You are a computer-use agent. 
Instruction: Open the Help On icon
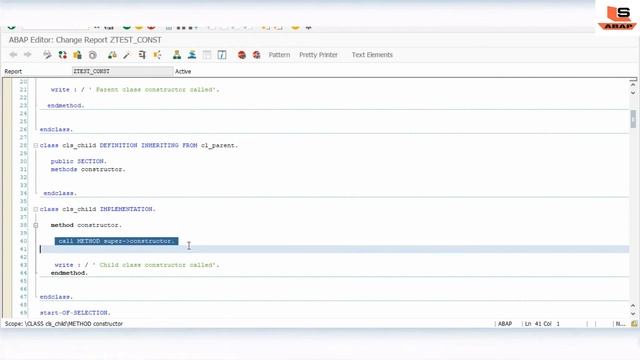(222, 55)
